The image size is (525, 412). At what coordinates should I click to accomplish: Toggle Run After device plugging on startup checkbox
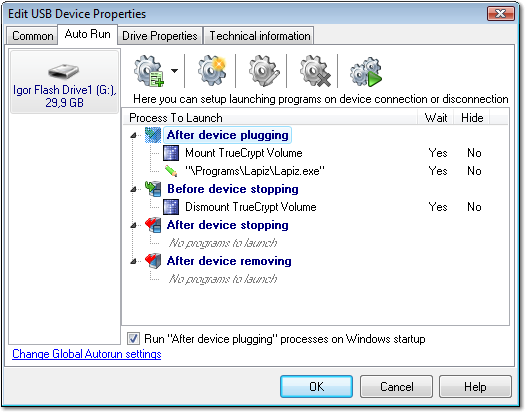click(x=133, y=339)
